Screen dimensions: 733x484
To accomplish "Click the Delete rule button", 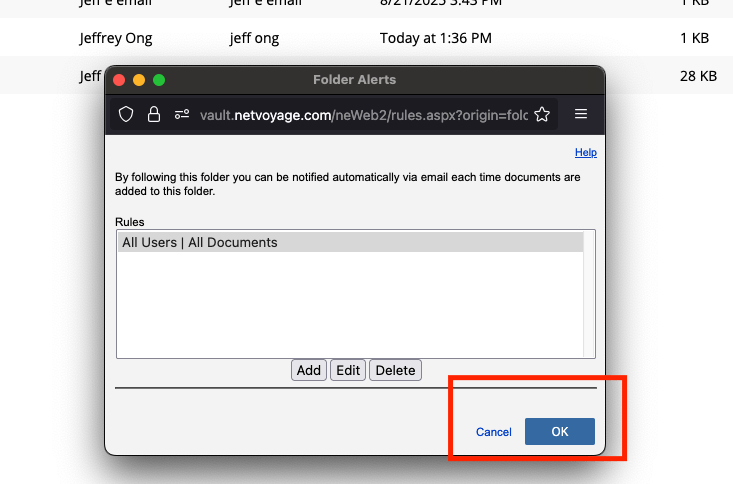I will [395, 370].
